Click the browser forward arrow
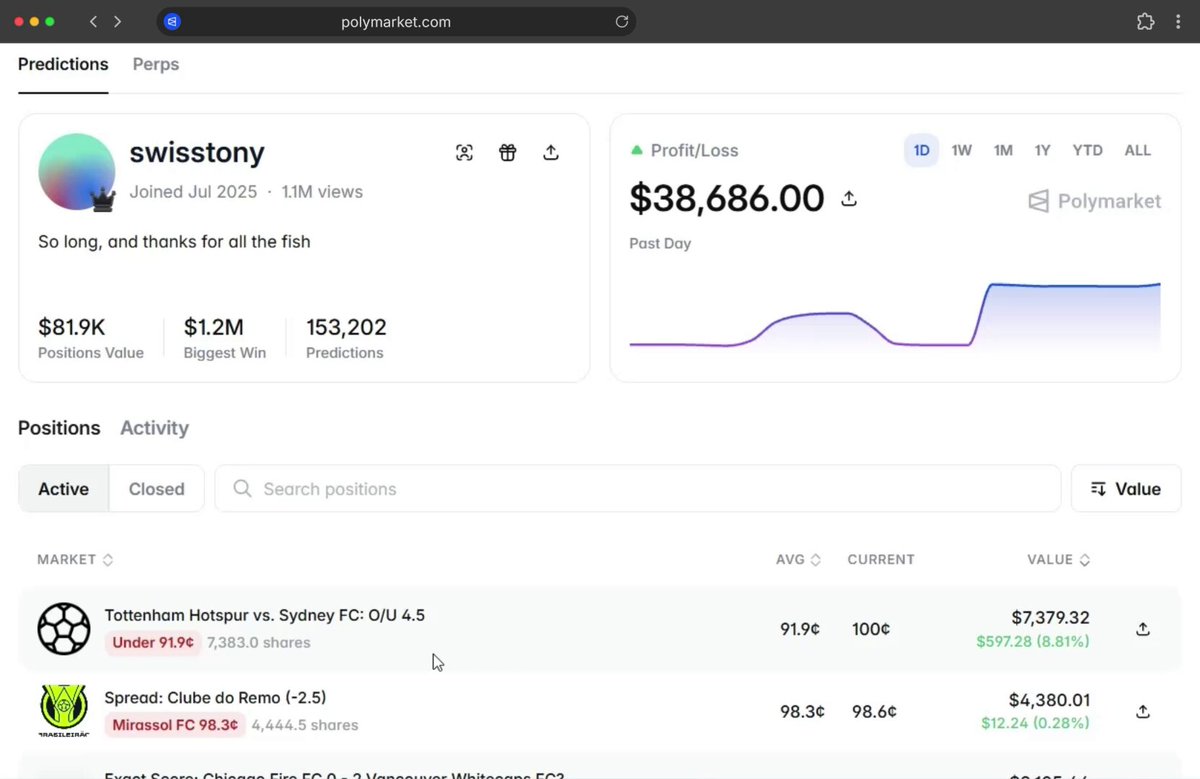1200x779 pixels. pos(117,21)
